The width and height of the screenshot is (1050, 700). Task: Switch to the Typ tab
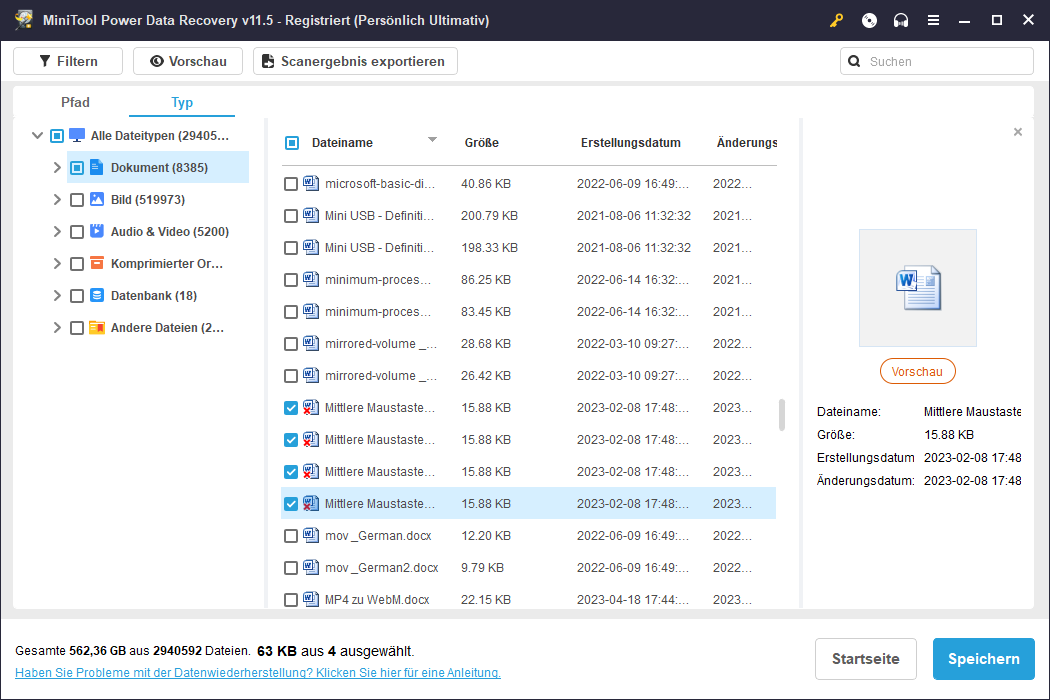point(181,102)
